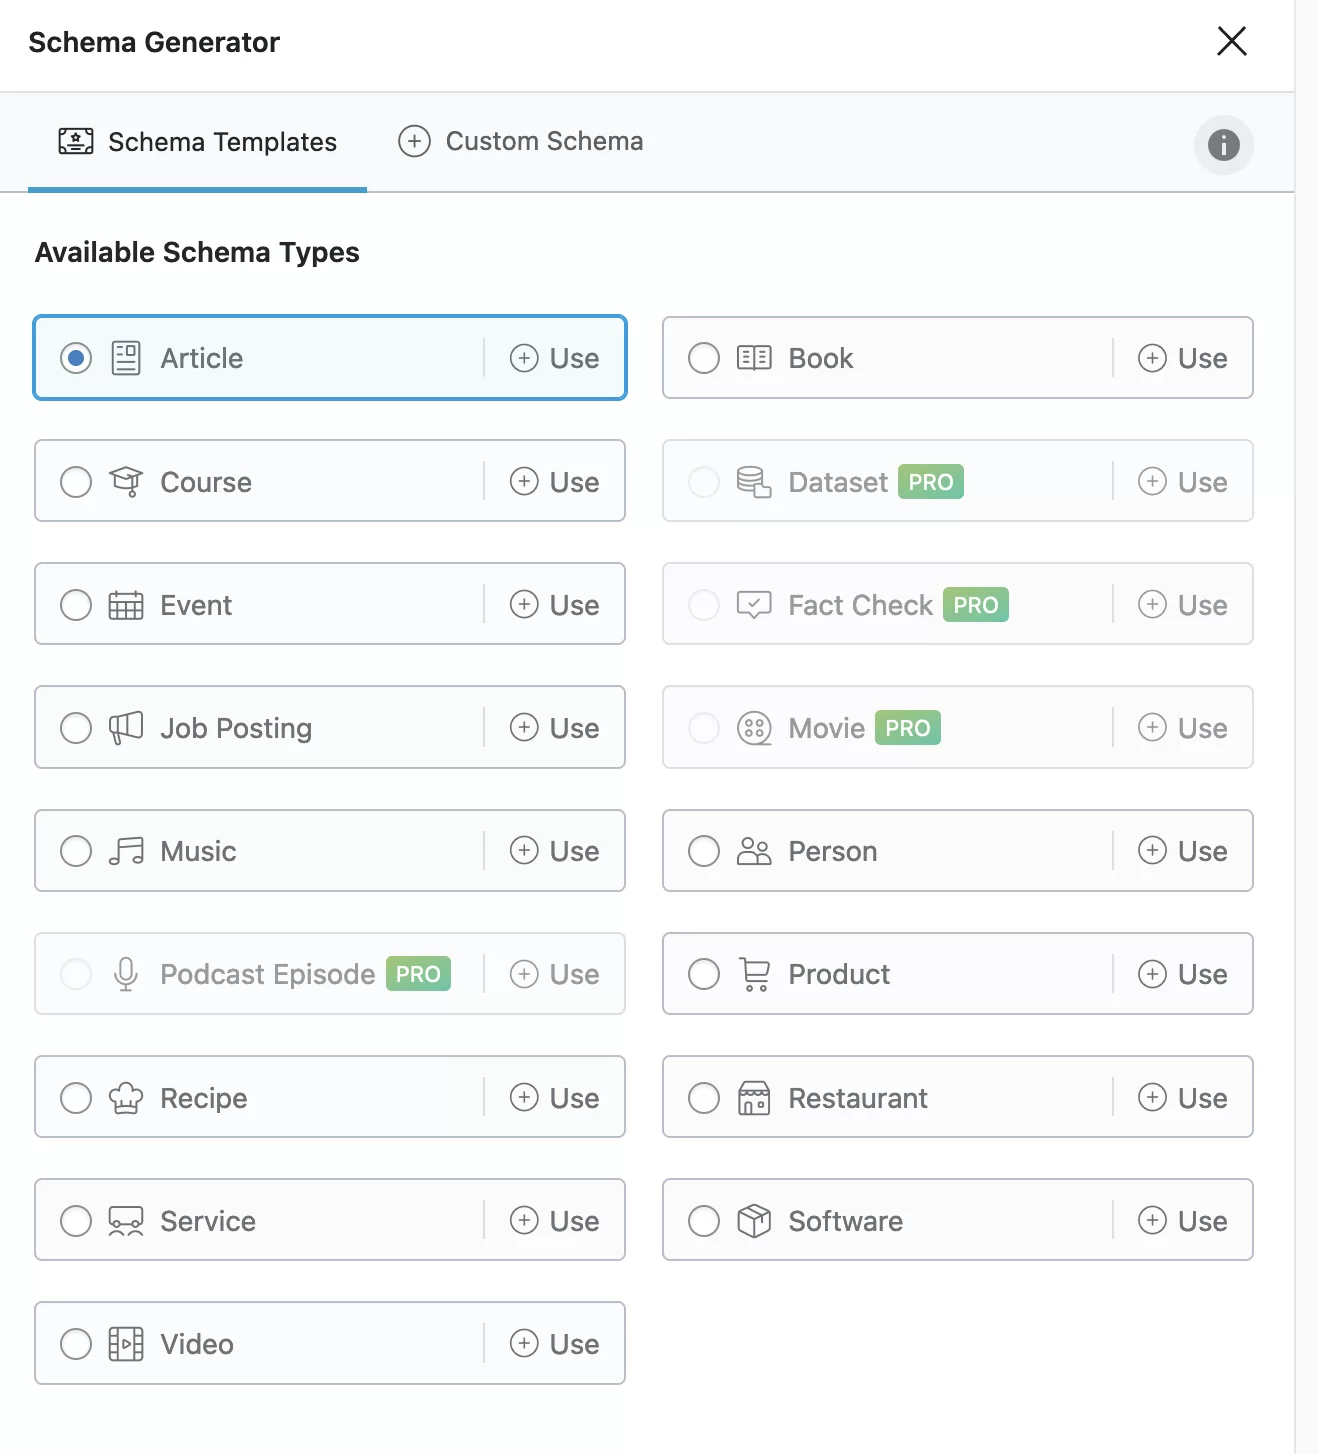Click the Video film icon
Image resolution: width=1318 pixels, height=1454 pixels.
(126, 1344)
